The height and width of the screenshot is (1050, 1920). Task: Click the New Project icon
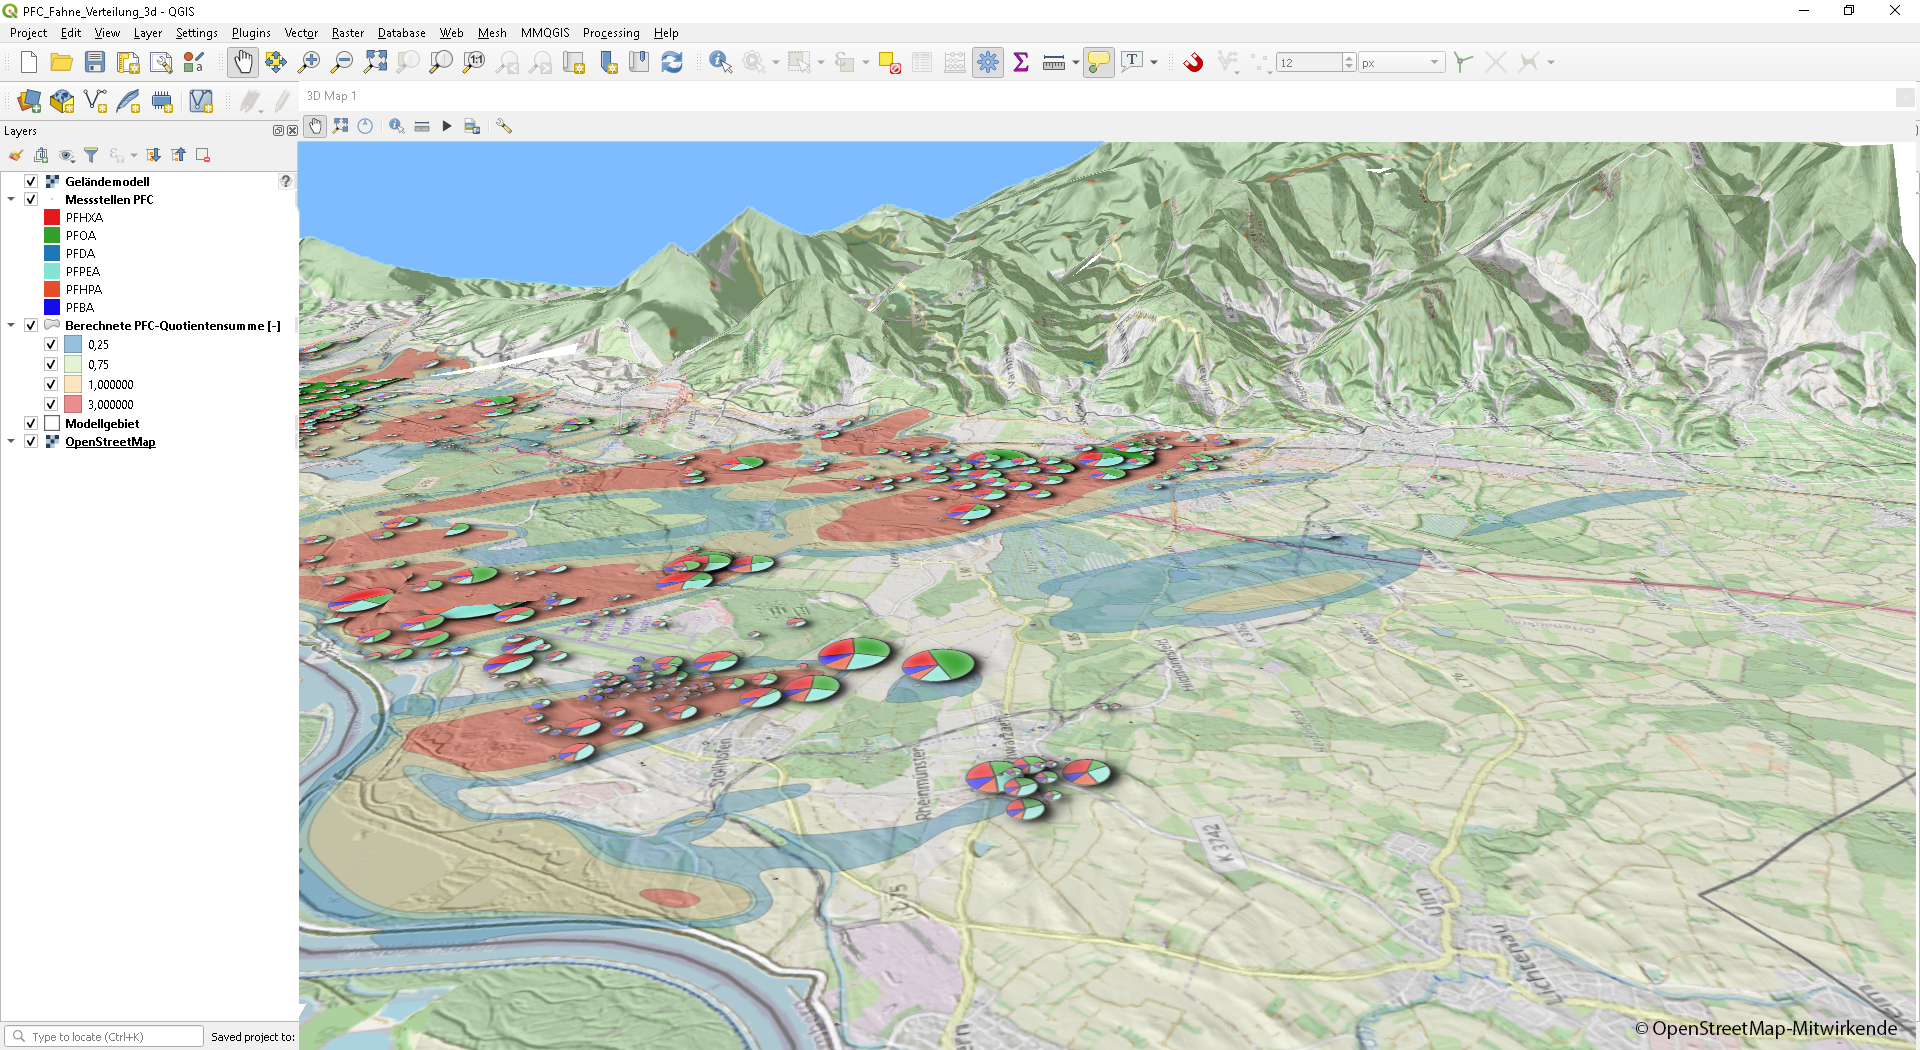point(29,62)
